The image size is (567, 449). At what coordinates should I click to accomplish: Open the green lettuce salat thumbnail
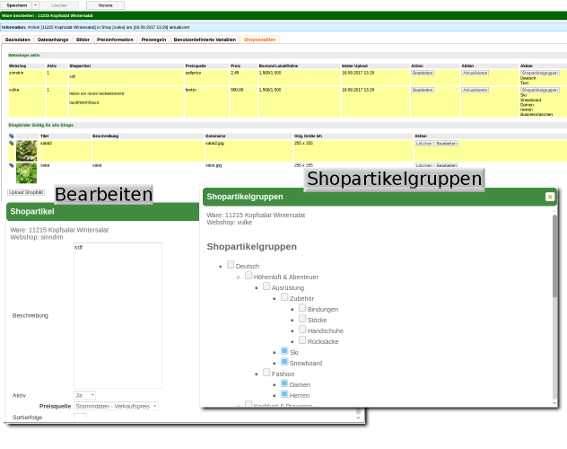pos(26,173)
